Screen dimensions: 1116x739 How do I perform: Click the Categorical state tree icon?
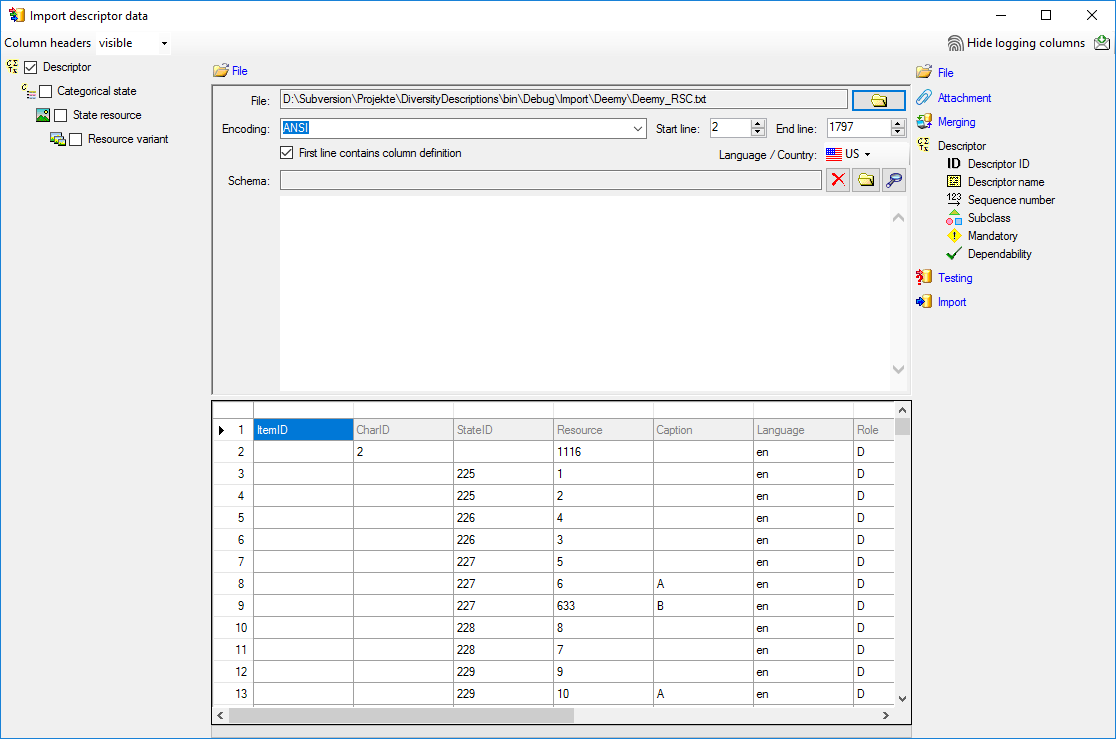click(28, 91)
